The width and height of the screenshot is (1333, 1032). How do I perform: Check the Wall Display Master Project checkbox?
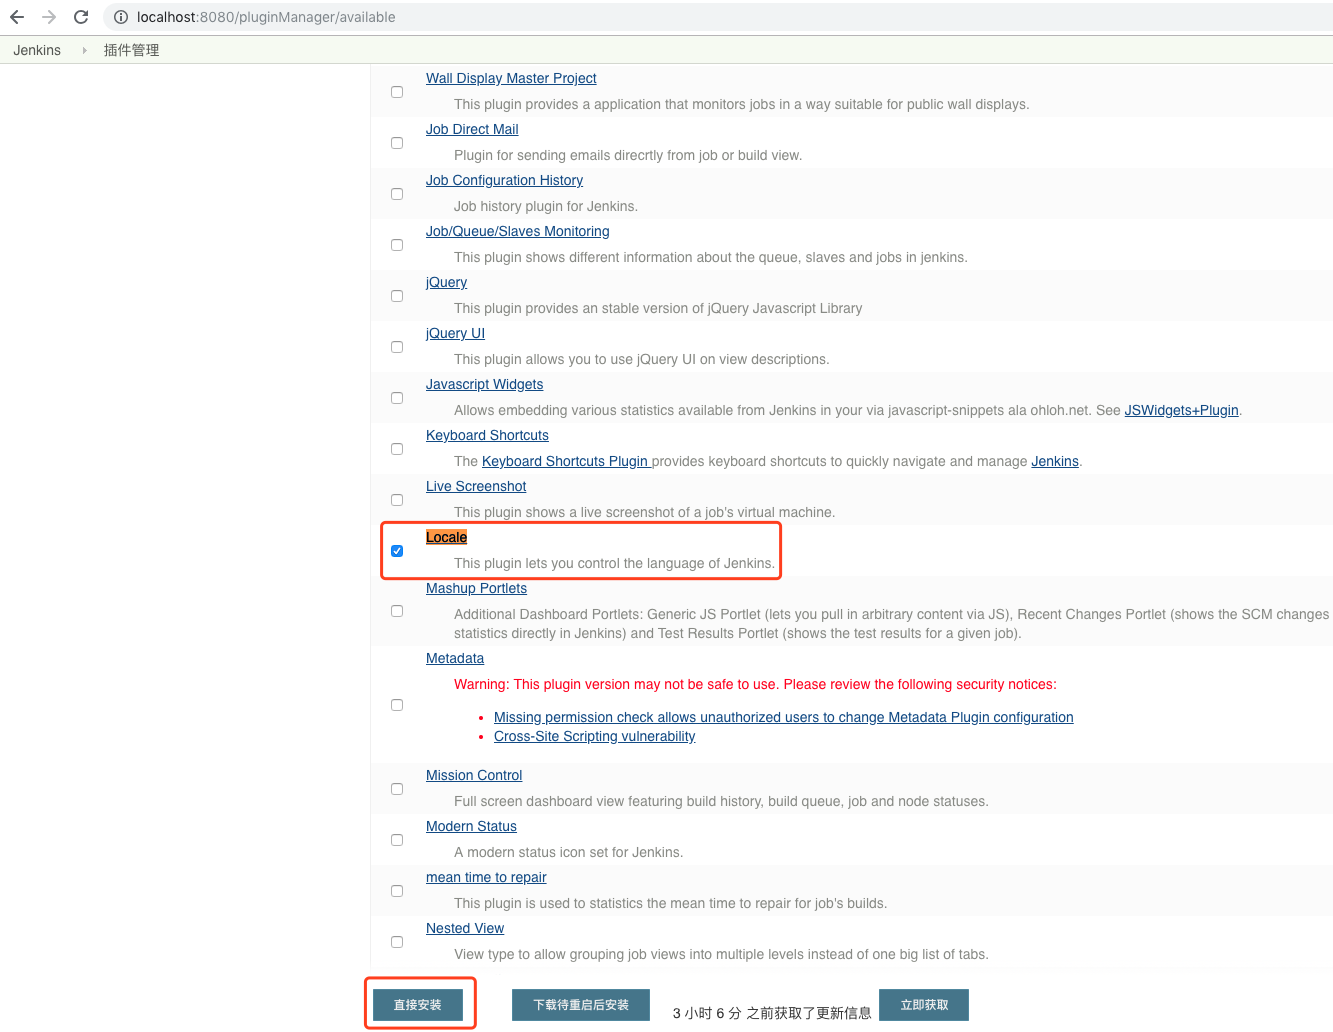click(x=397, y=92)
